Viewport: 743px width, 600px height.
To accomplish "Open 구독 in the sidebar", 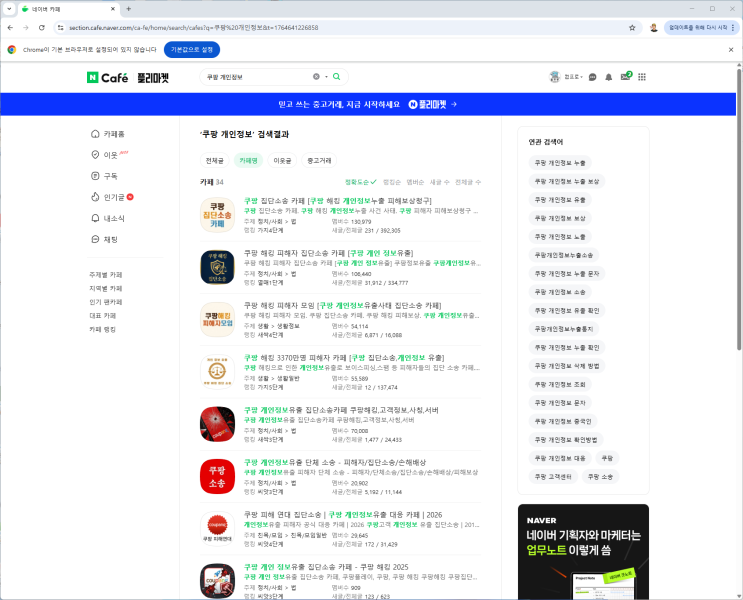I will point(104,176).
